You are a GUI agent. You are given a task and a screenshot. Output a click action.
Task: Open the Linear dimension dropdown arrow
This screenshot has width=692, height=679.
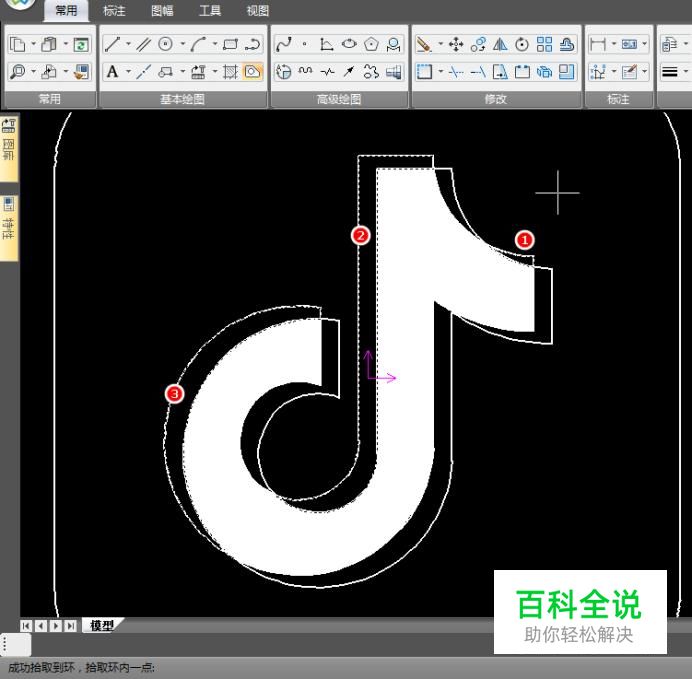coord(614,44)
